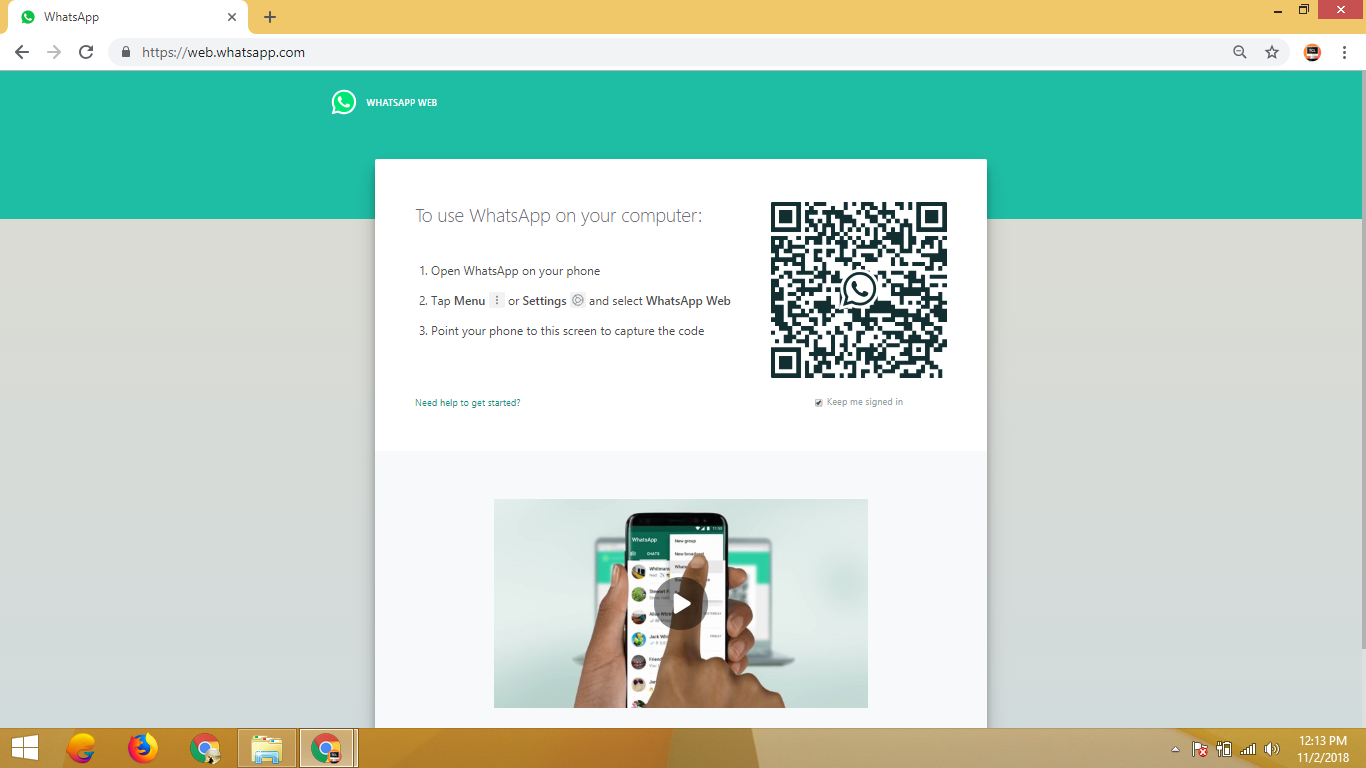Open the Action Center flag icon

[1200, 749]
